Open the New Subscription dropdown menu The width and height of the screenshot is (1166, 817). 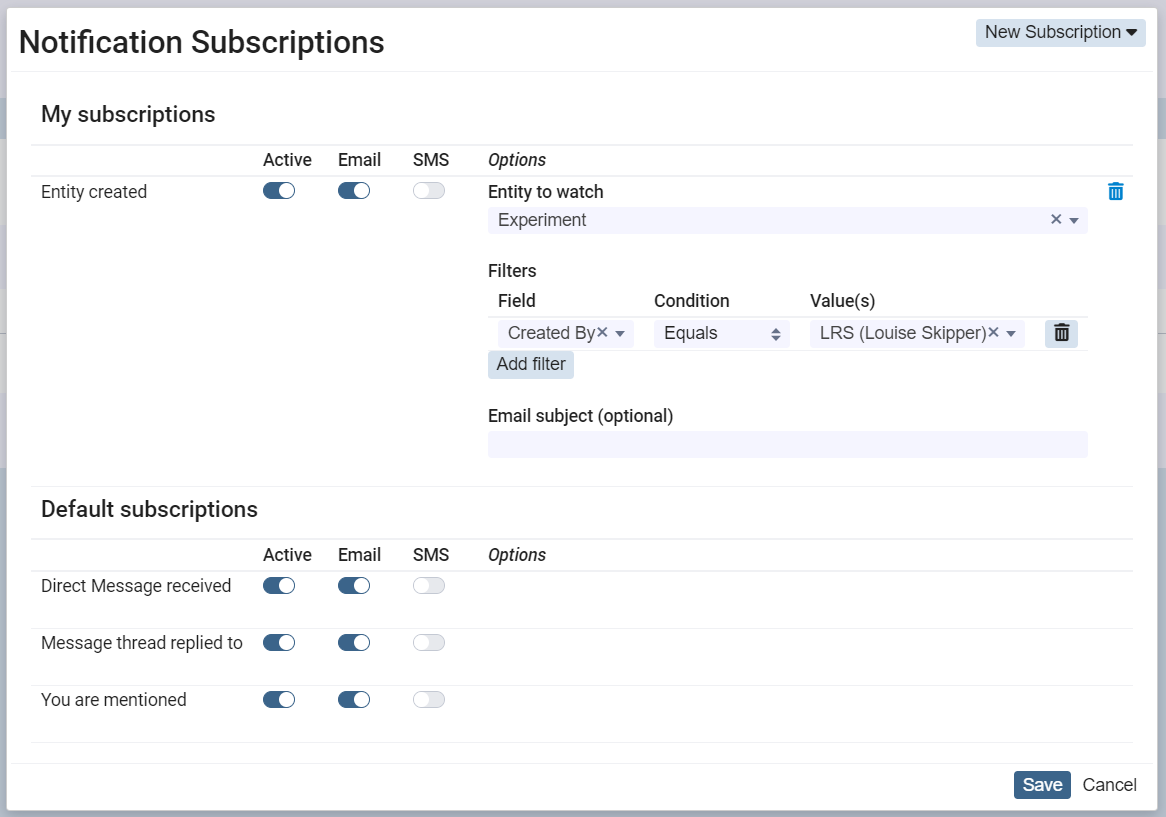1060,32
